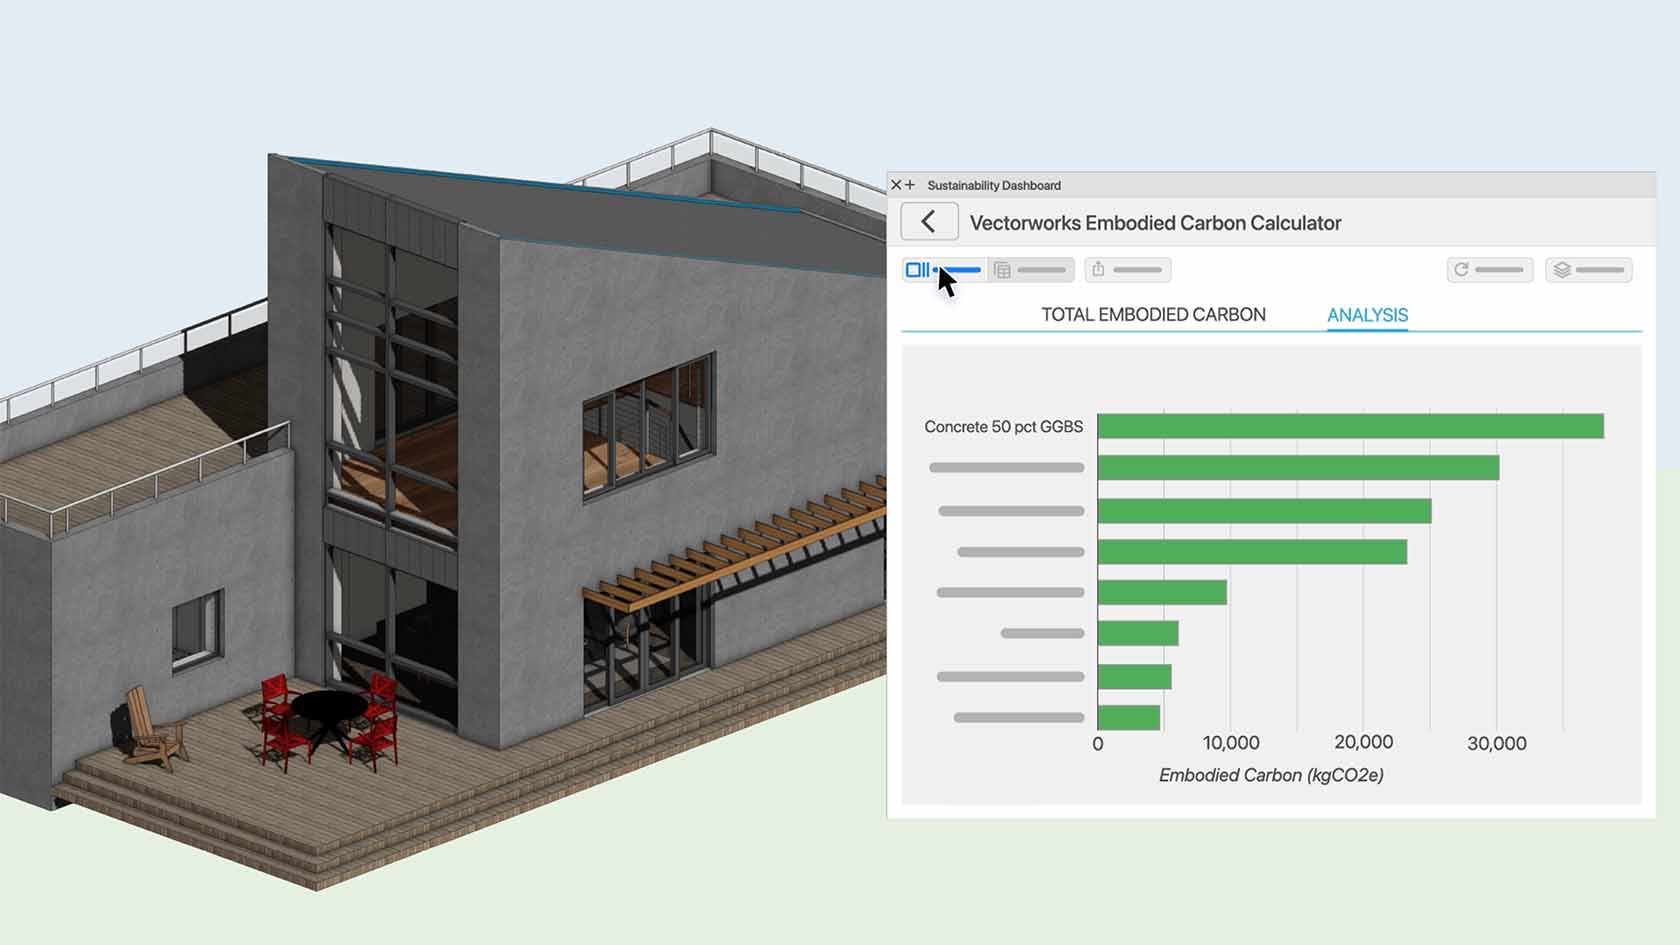Click the shortest bottom green bar
Viewport: 1680px width, 945px height.
[x=1128, y=718]
